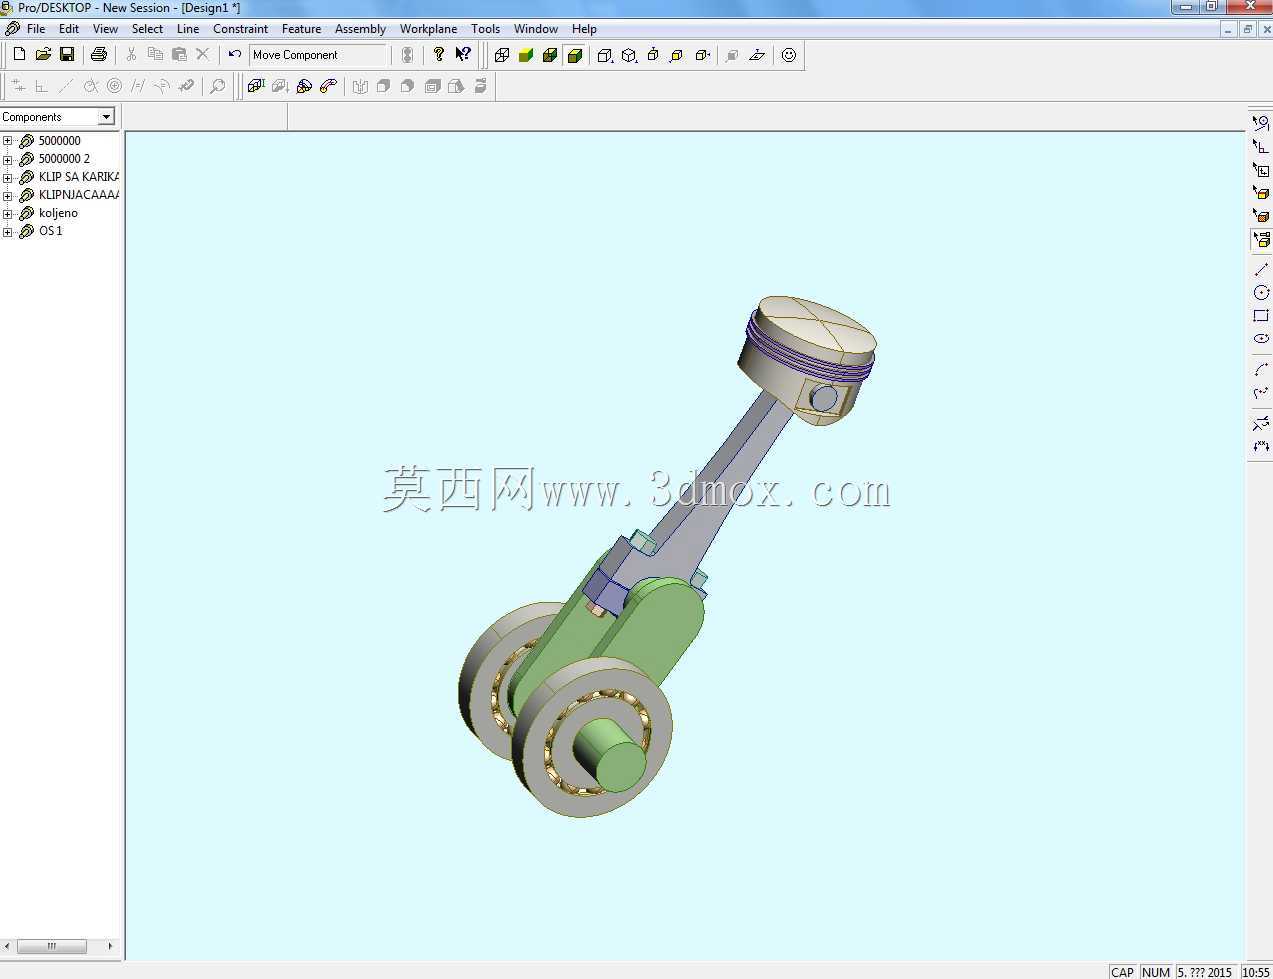Select the Spline curve tool
The image size is (1273, 979).
(x=1261, y=393)
